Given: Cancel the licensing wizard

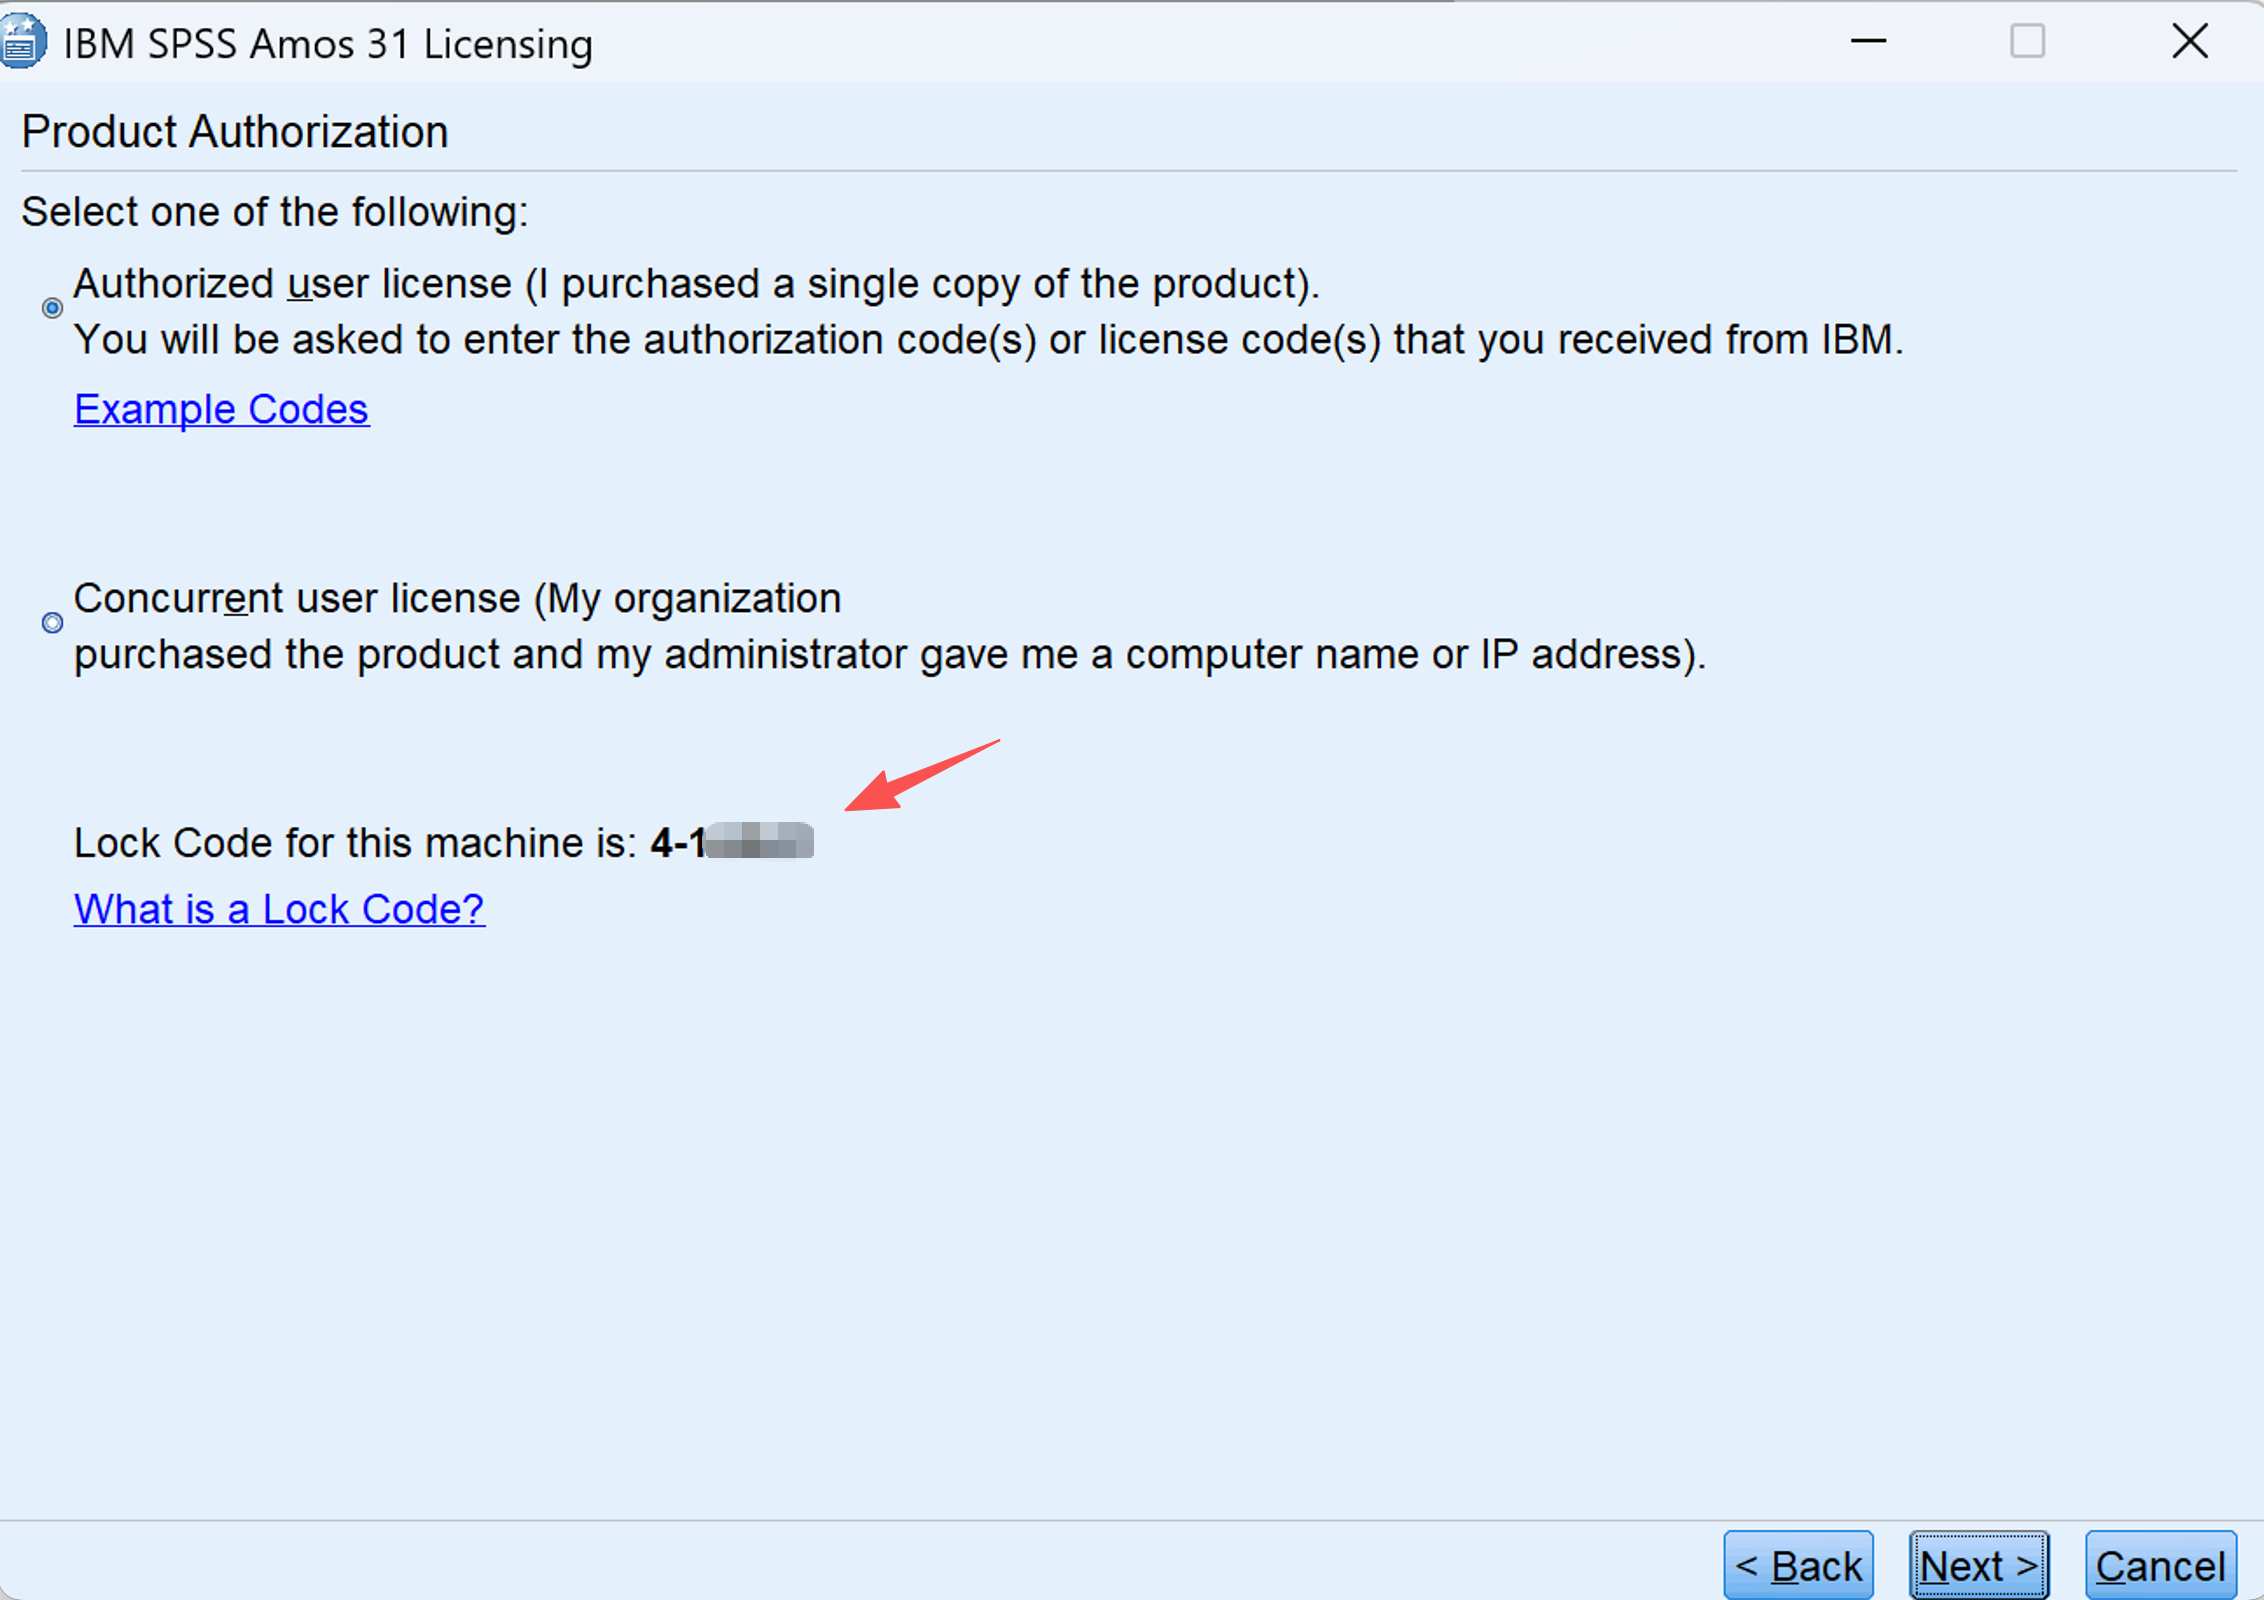Looking at the screenshot, I should click(x=2161, y=1565).
